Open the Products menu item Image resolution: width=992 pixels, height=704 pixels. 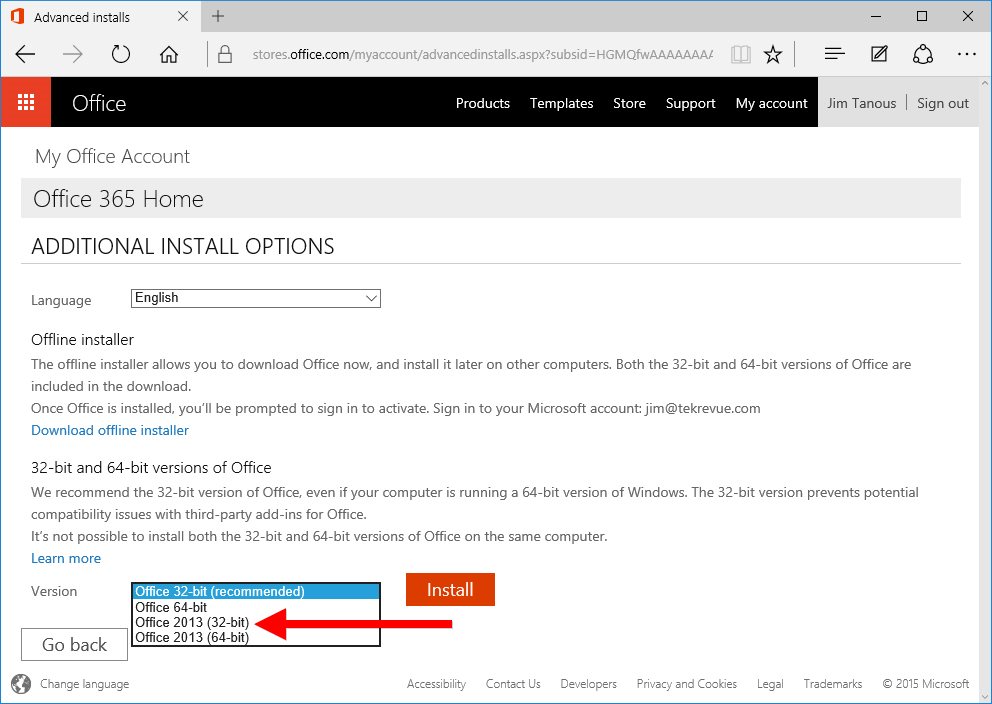pos(483,103)
